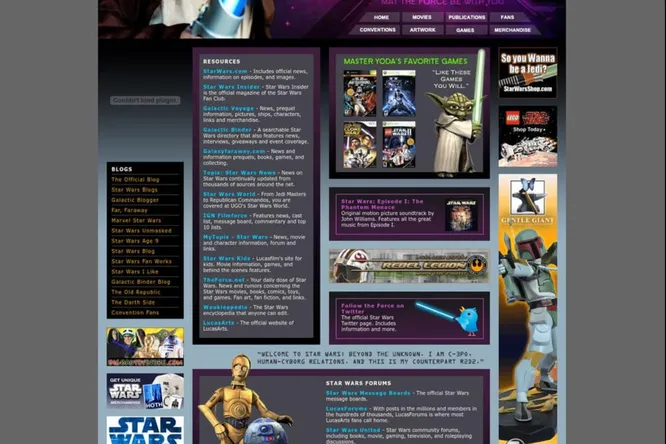Visit the IGN Filmforce link
The width and height of the screenshot is (666, 444).
click(225, 215)
